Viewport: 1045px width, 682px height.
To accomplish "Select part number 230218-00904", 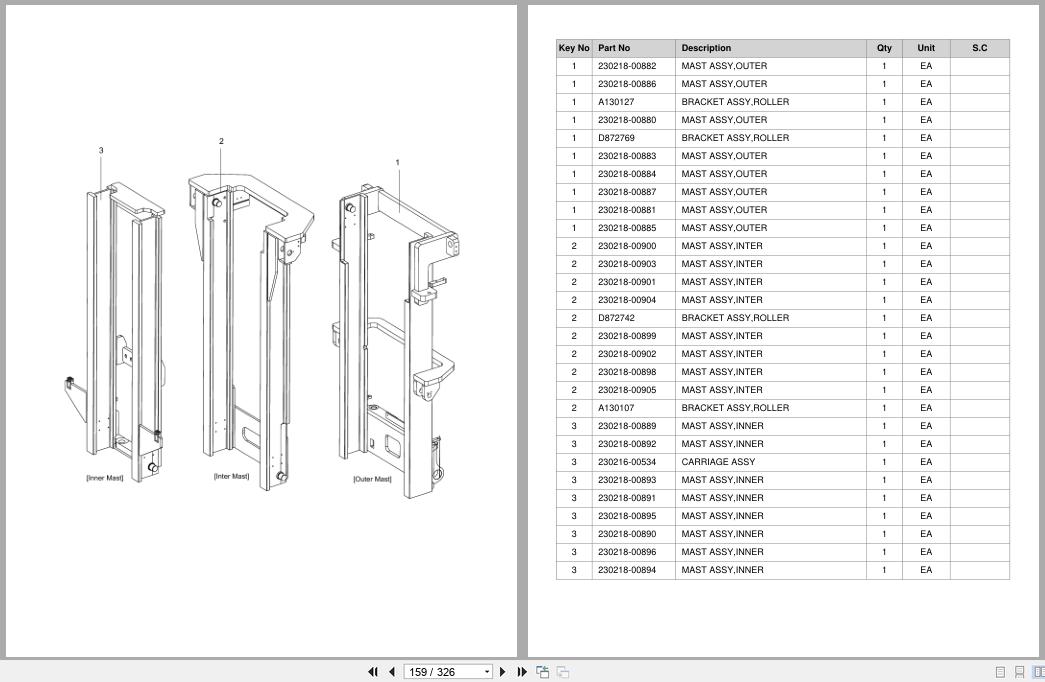I will (626, 300).
